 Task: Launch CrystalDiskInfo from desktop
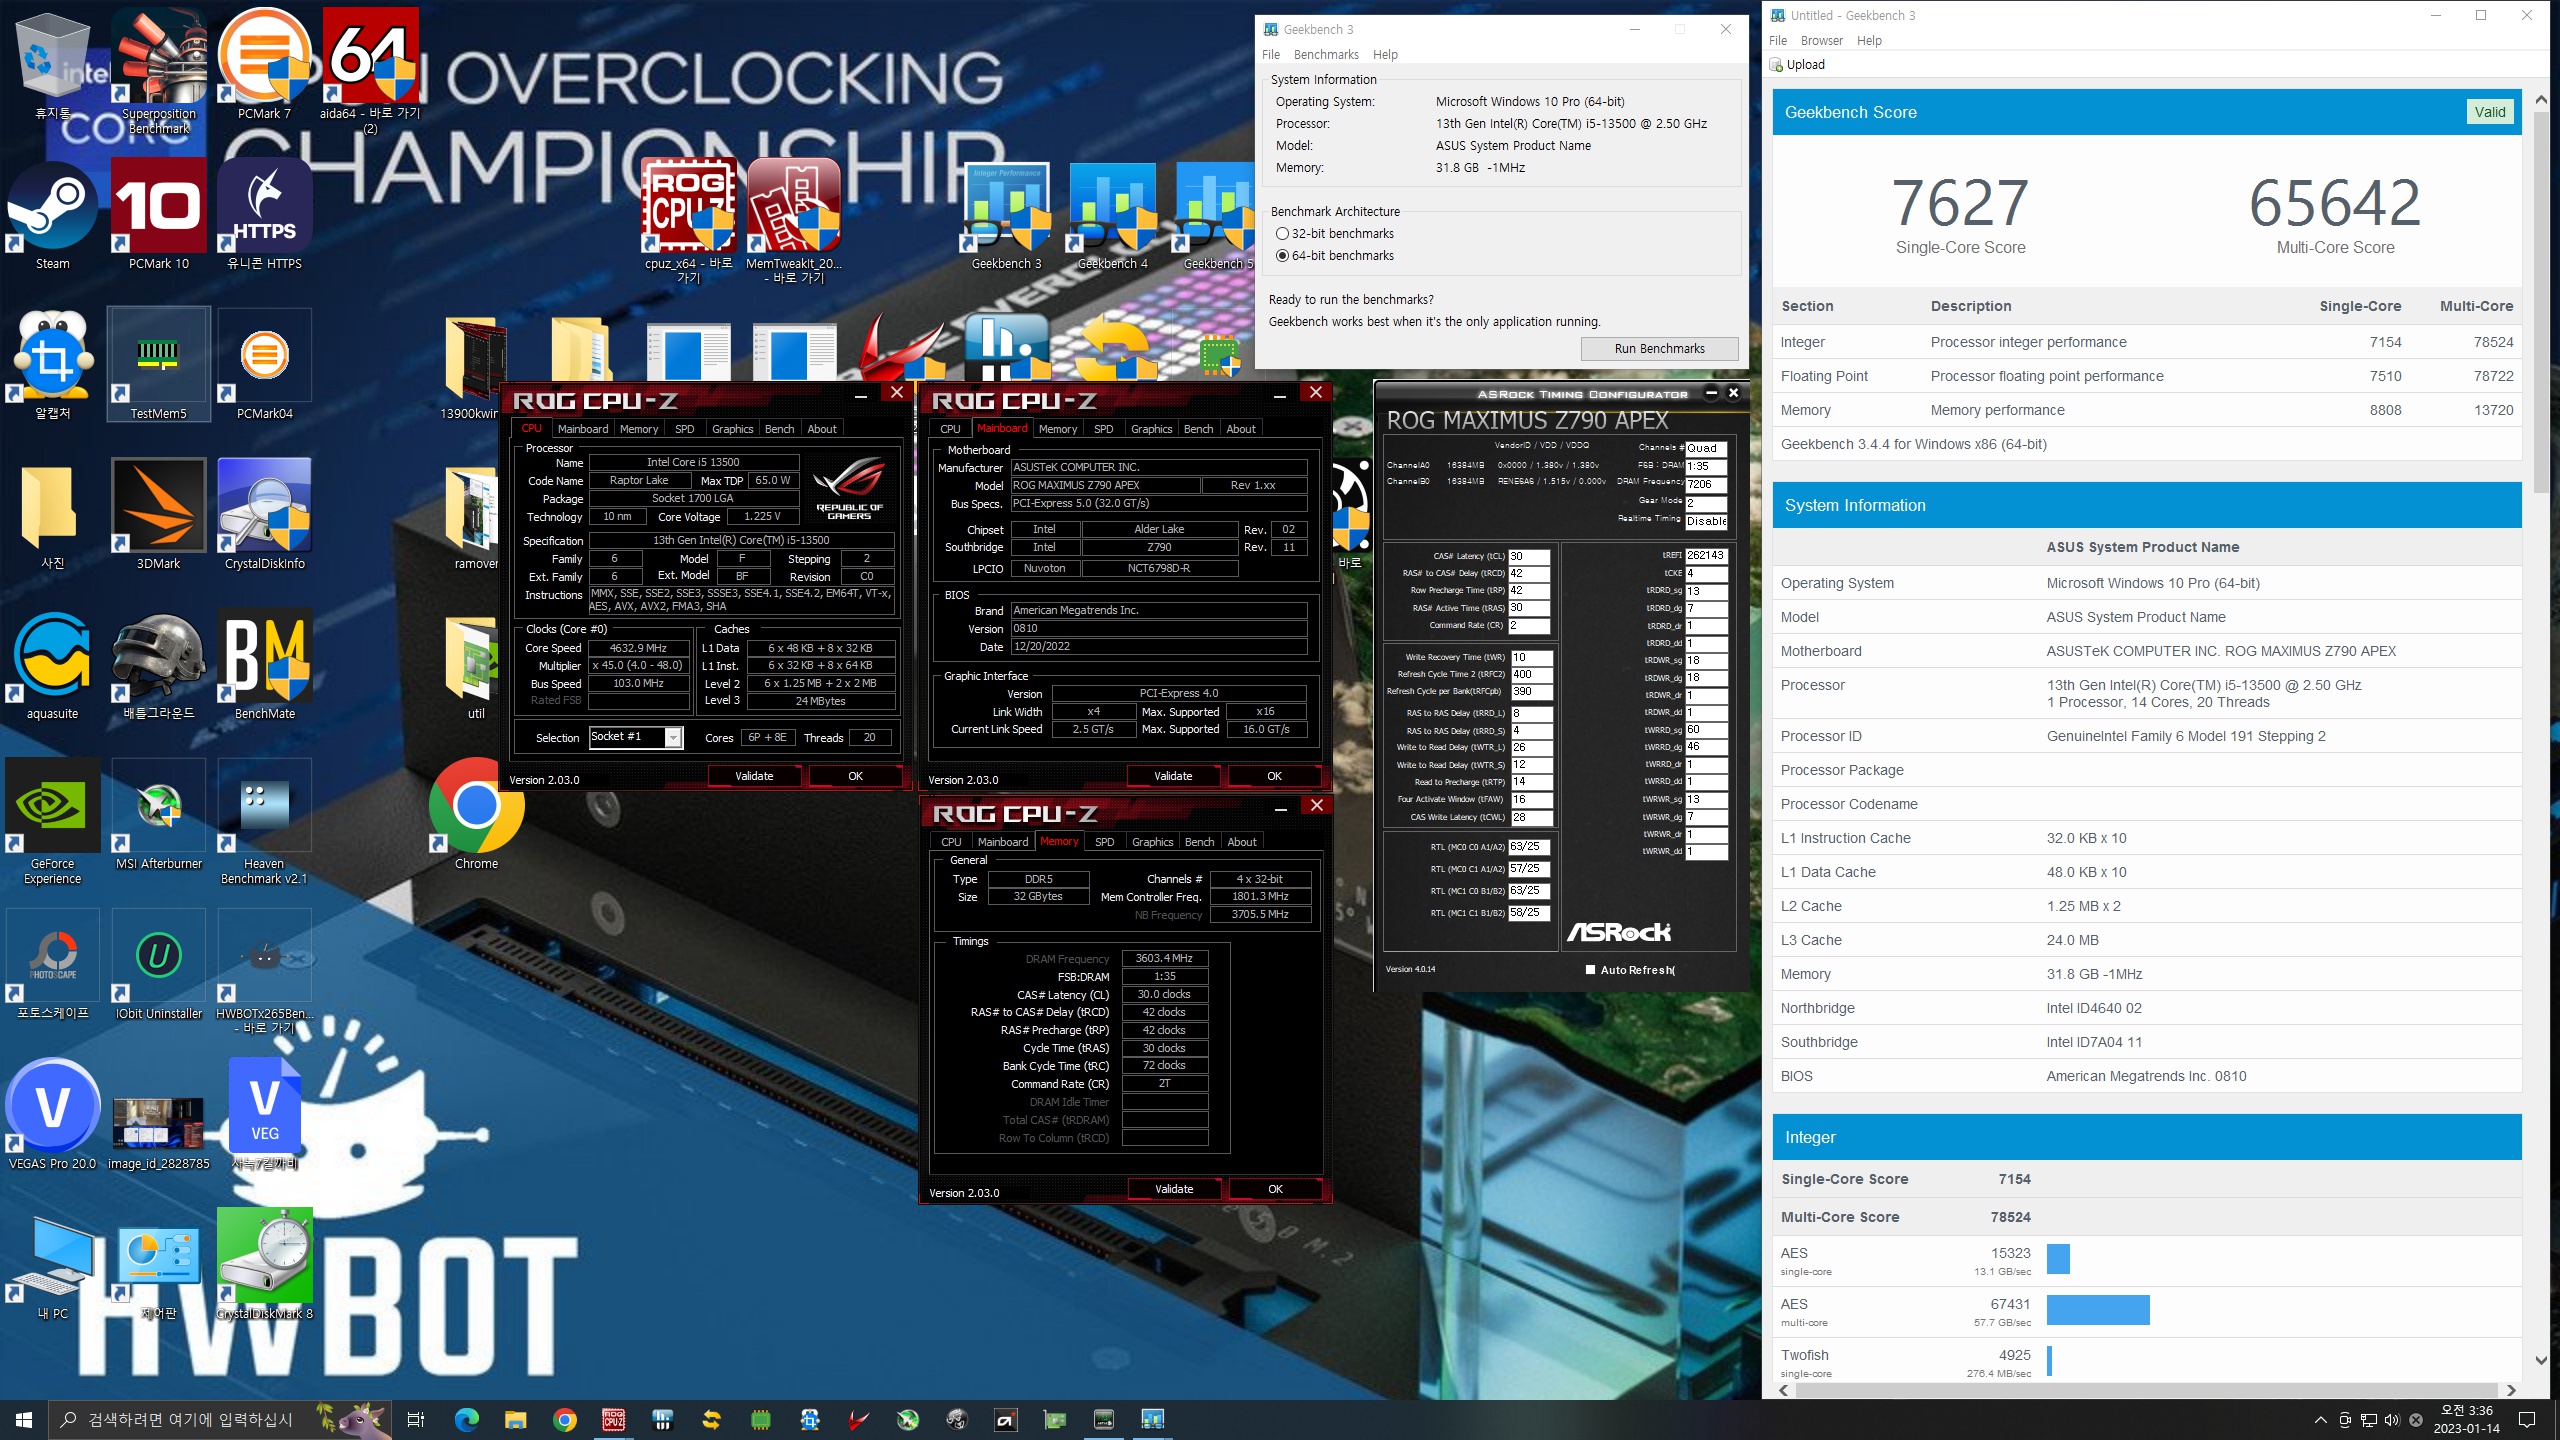[265, 515]
